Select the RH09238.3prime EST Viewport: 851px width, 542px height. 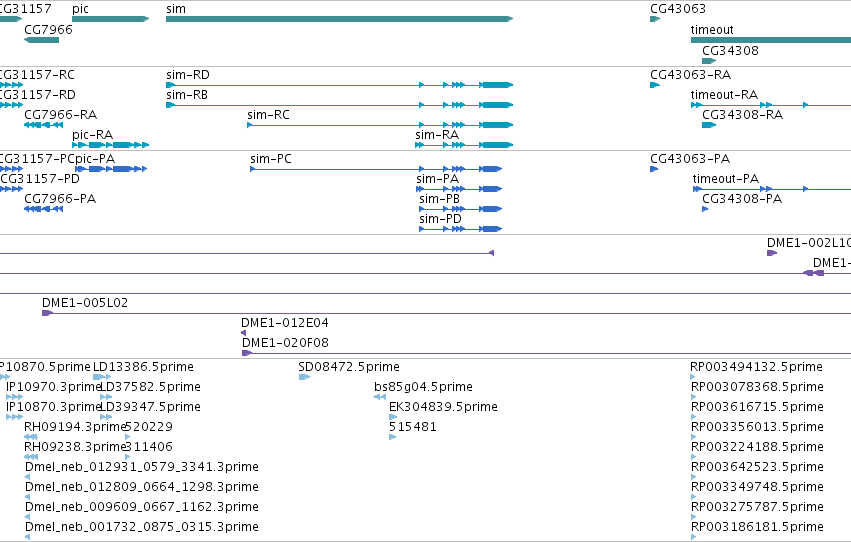31,457
